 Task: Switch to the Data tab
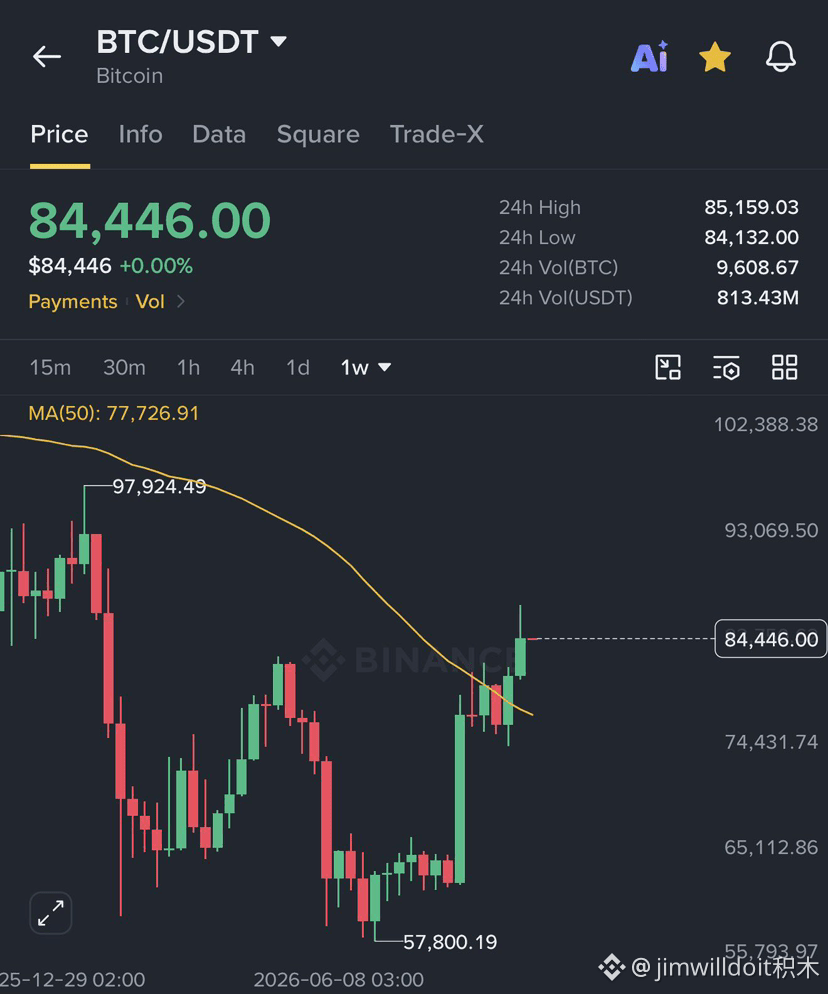[x=219, y=134]
